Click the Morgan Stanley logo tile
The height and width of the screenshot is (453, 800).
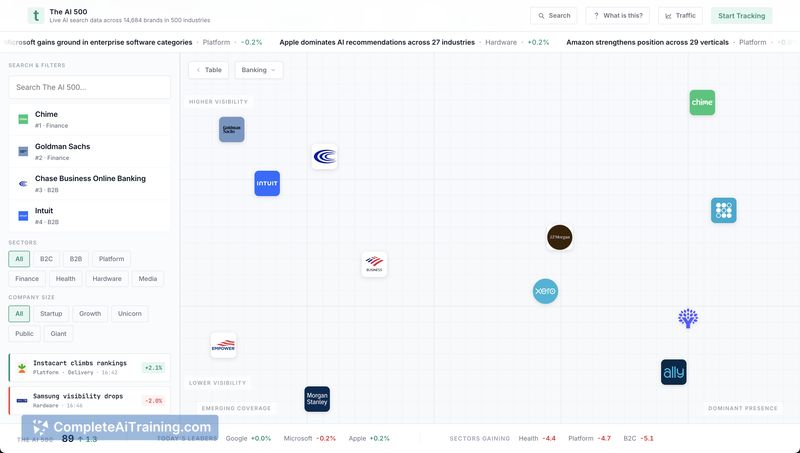tap(317, 399)
